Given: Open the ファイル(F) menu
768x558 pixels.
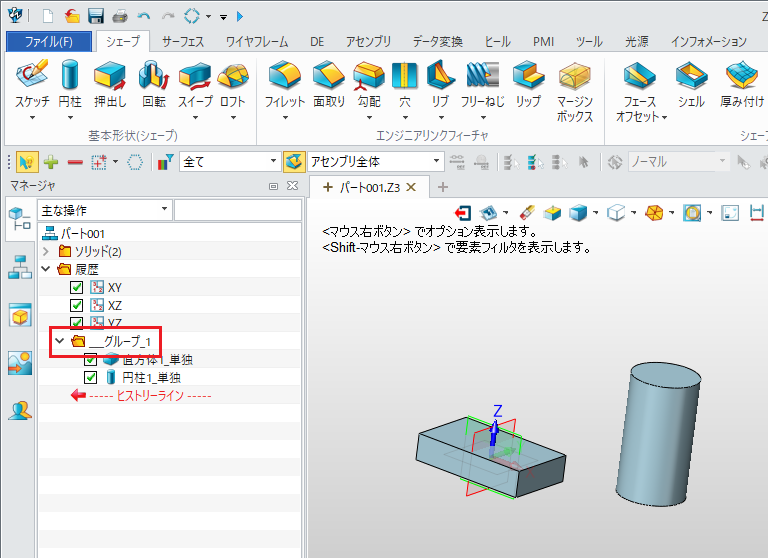Looking at the screenshot, I should [49, 42].
